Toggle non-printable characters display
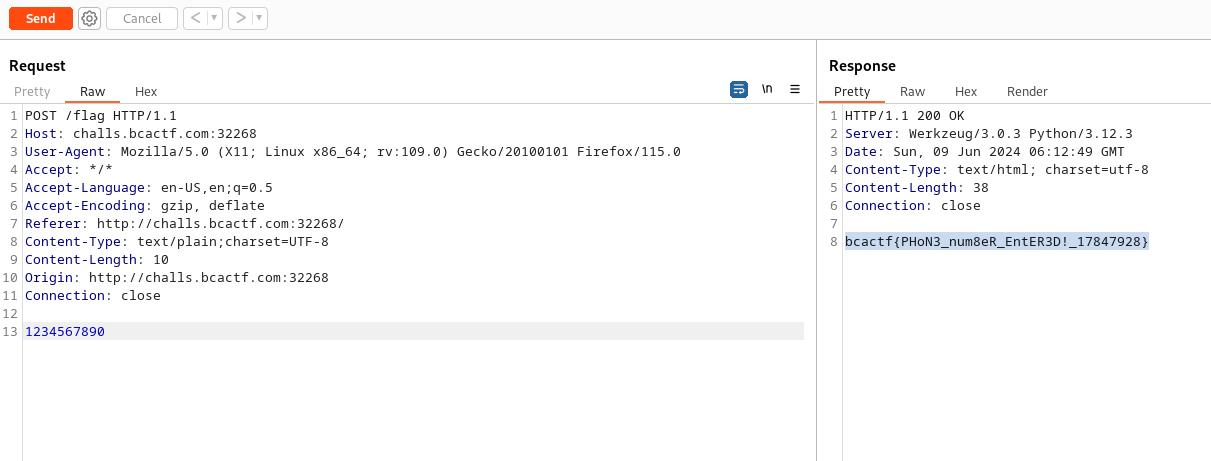This screenshot has height=461, width=1211. pos(767,89)
